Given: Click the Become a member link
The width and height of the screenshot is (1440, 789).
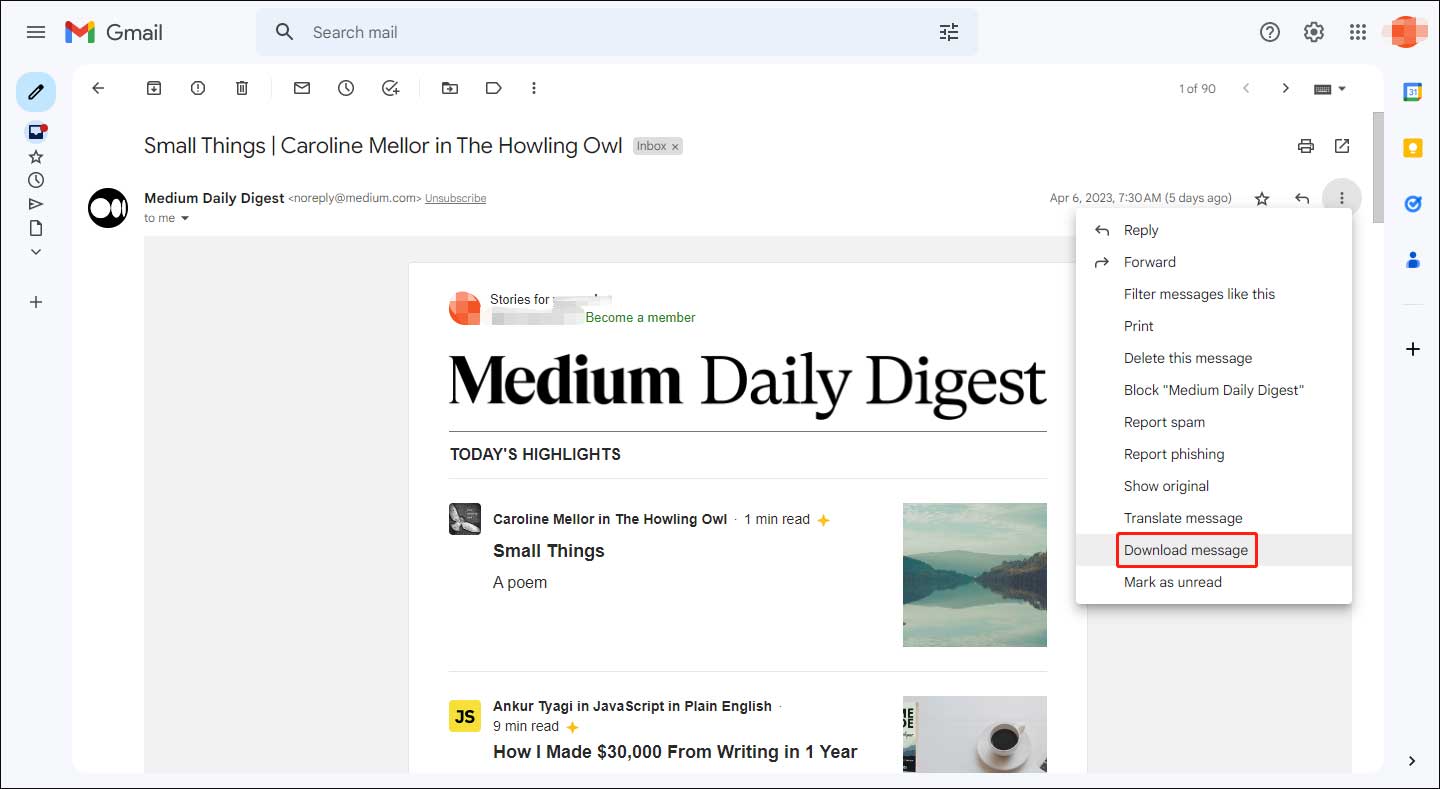Looking at the screenshot, I should coord(640,317).
